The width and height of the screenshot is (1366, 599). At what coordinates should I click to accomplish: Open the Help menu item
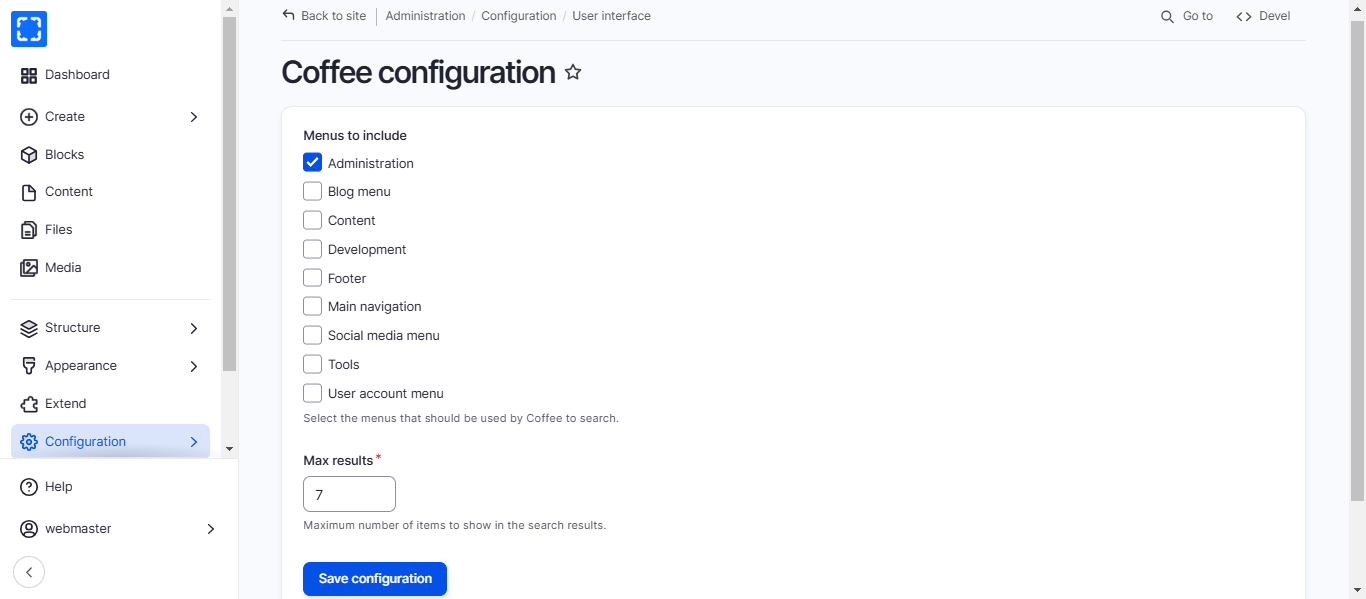click(58, 487)
